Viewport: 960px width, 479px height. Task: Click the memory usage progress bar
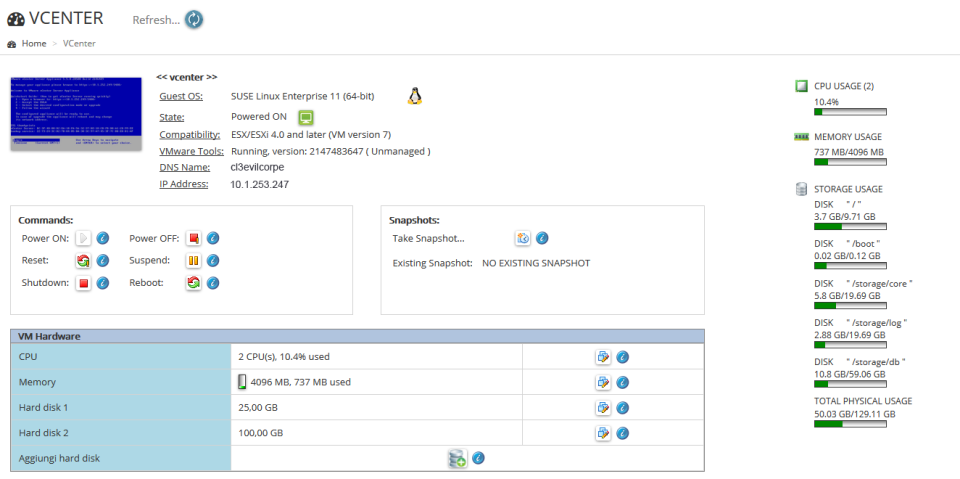(x=850, y=162)
